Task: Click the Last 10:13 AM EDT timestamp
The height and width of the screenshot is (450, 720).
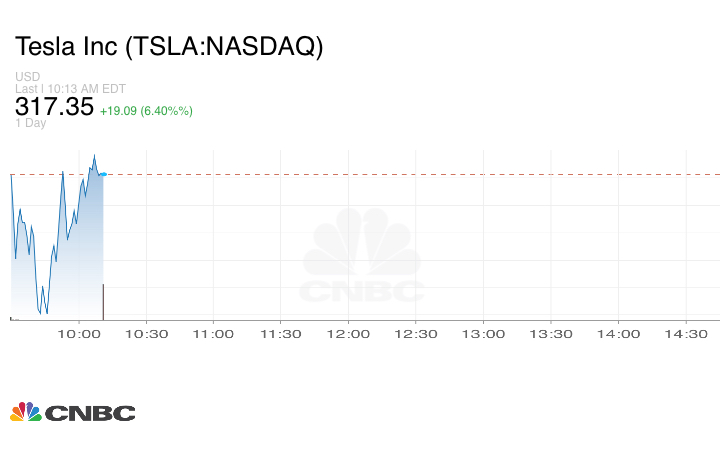Action: 70,89
